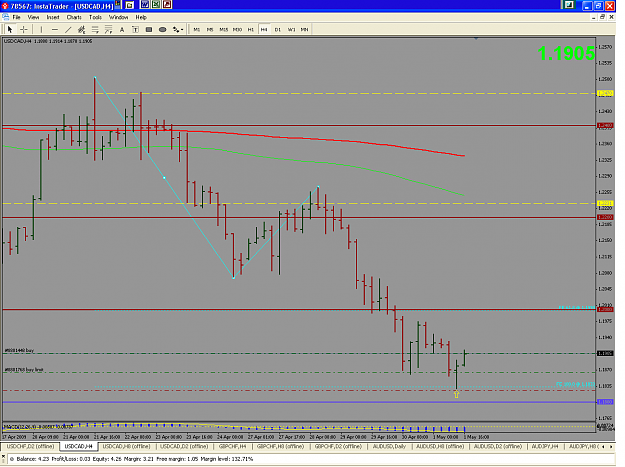Select the '#8981448 buy' order line label
This screenshot has height=467, width=625.
19,350
